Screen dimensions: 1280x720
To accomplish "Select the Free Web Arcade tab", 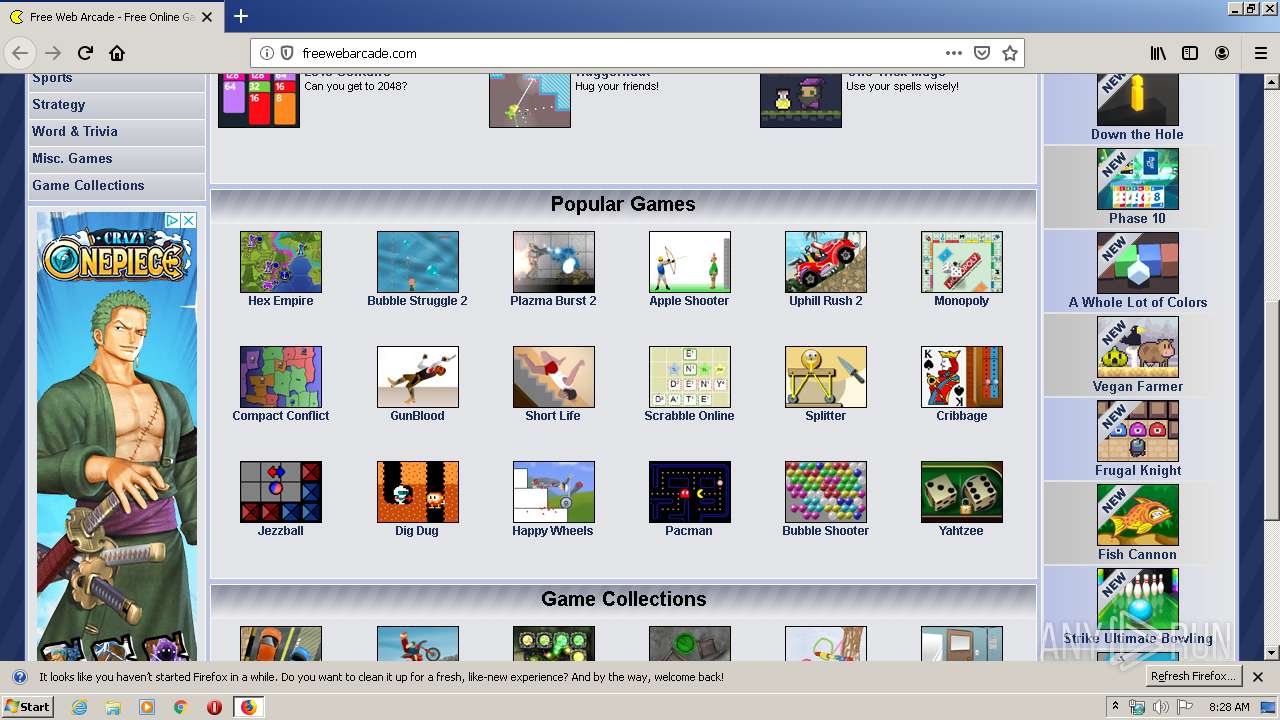I will pos(113,17).
